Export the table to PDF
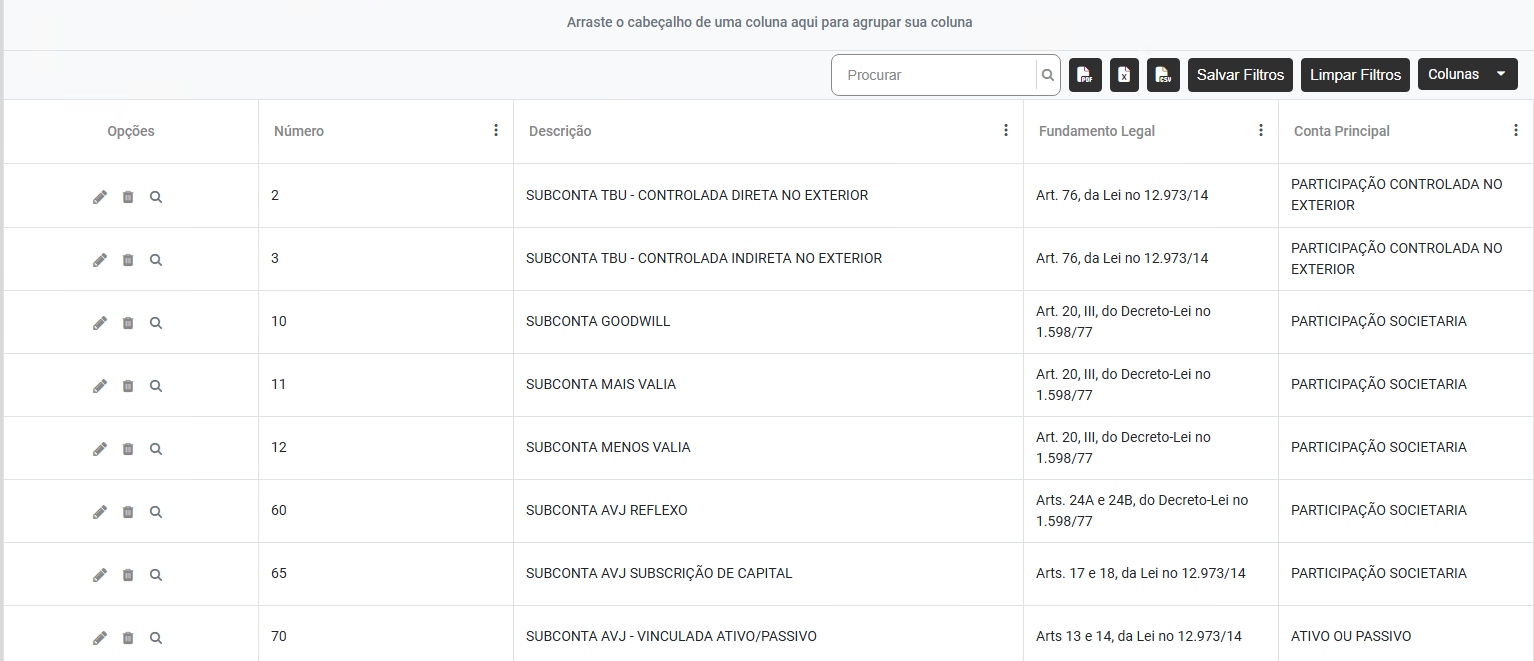This screenshot has height=661, width=1534. pyautogui.click(x=1085, y=75)
